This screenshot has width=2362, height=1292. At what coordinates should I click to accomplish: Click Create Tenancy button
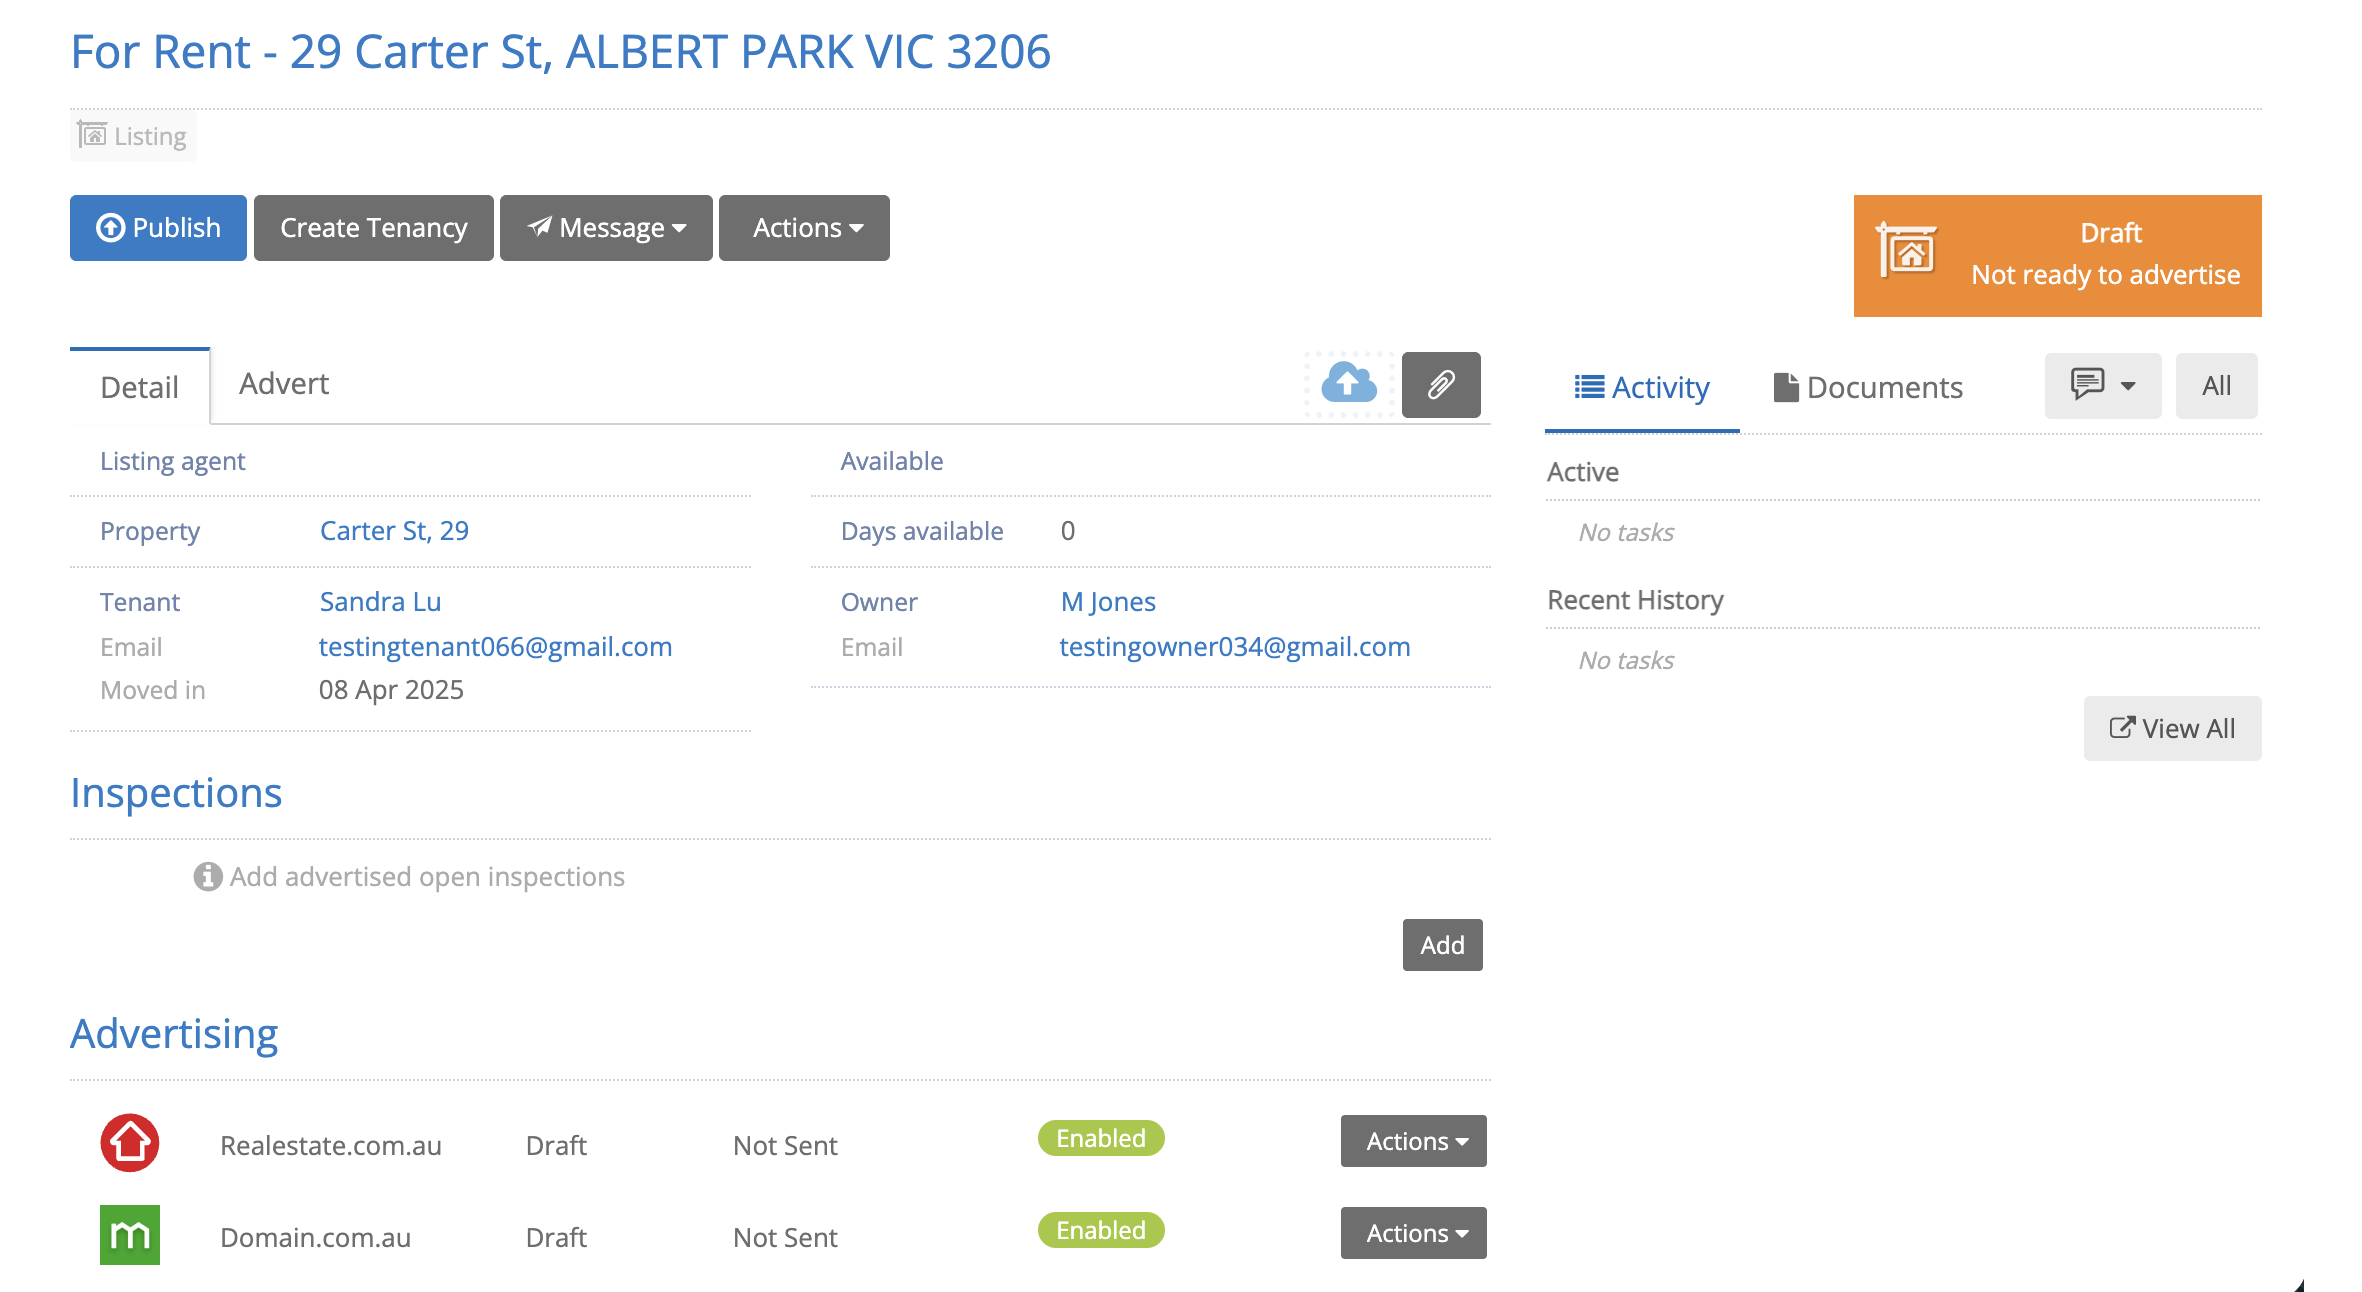(x=374, y=228)
